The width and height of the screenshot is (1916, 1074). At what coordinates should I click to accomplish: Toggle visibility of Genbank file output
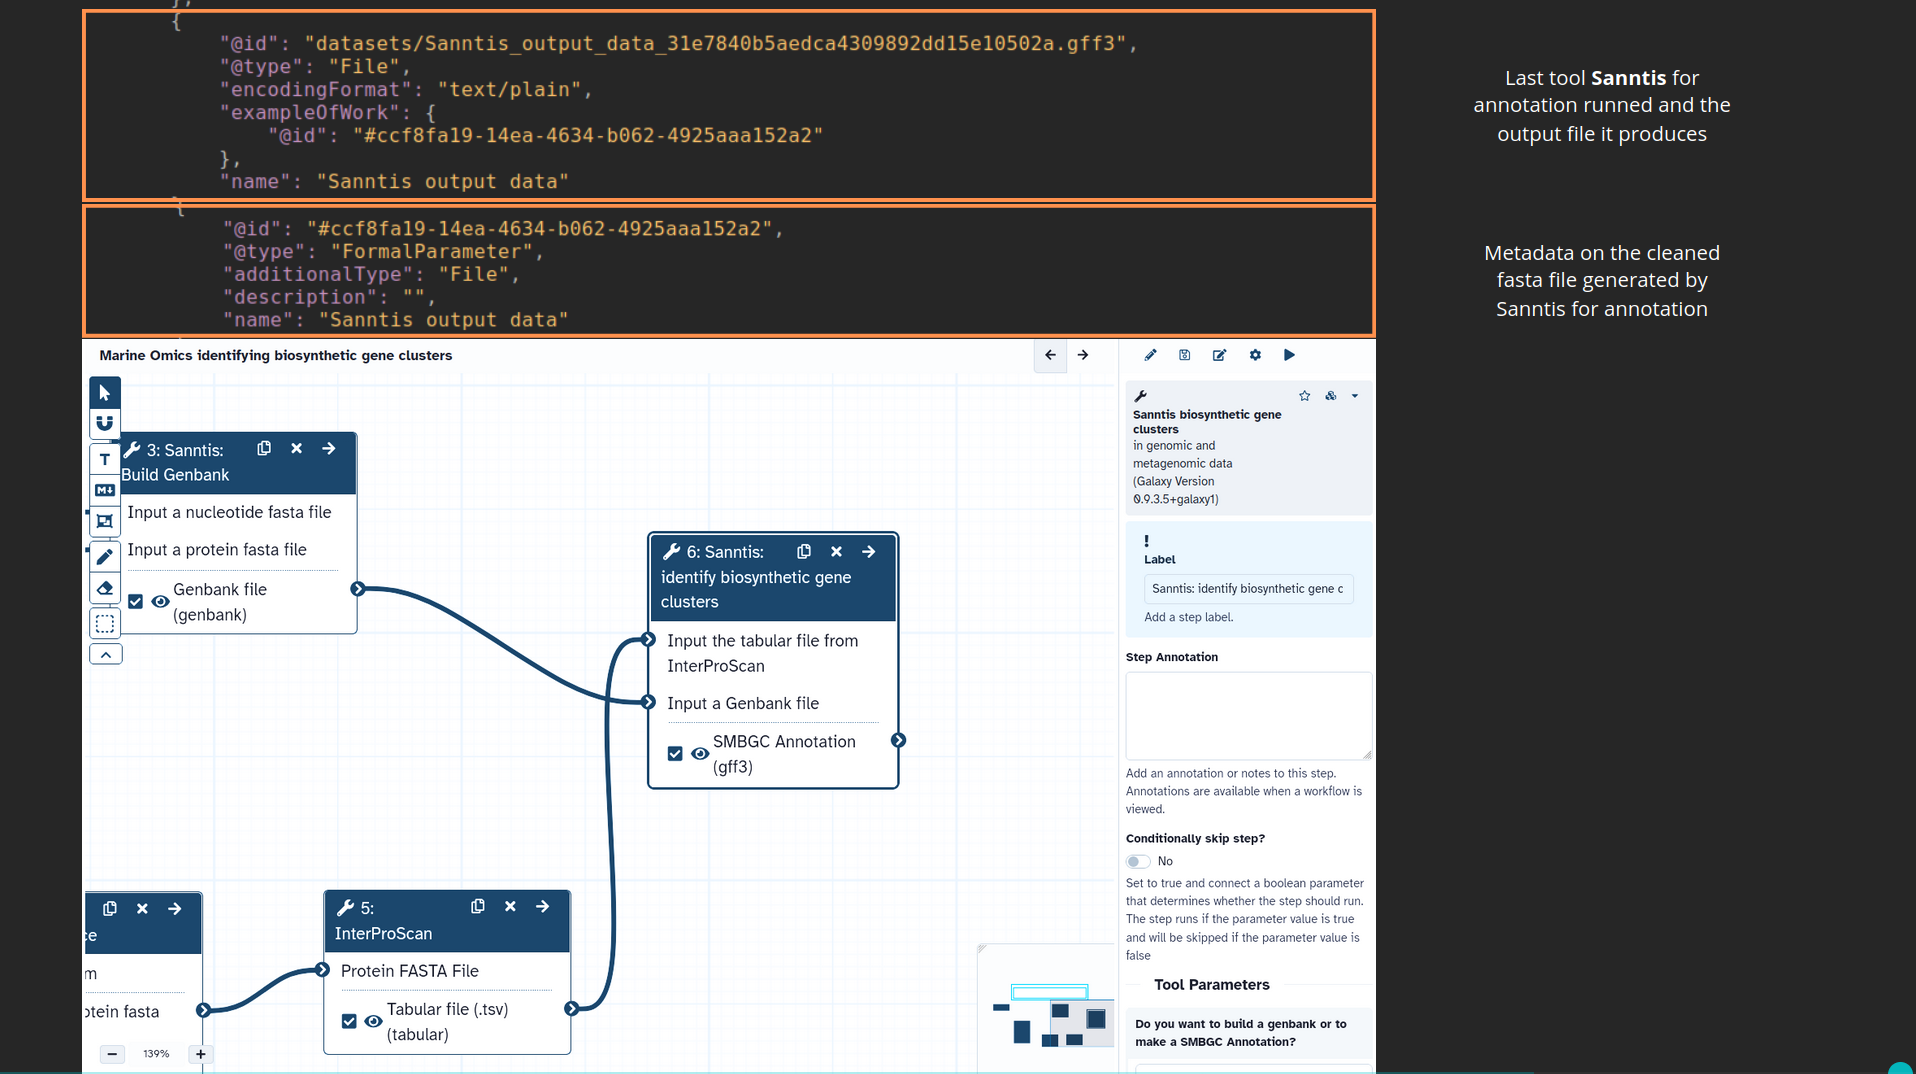coord(160,602)
